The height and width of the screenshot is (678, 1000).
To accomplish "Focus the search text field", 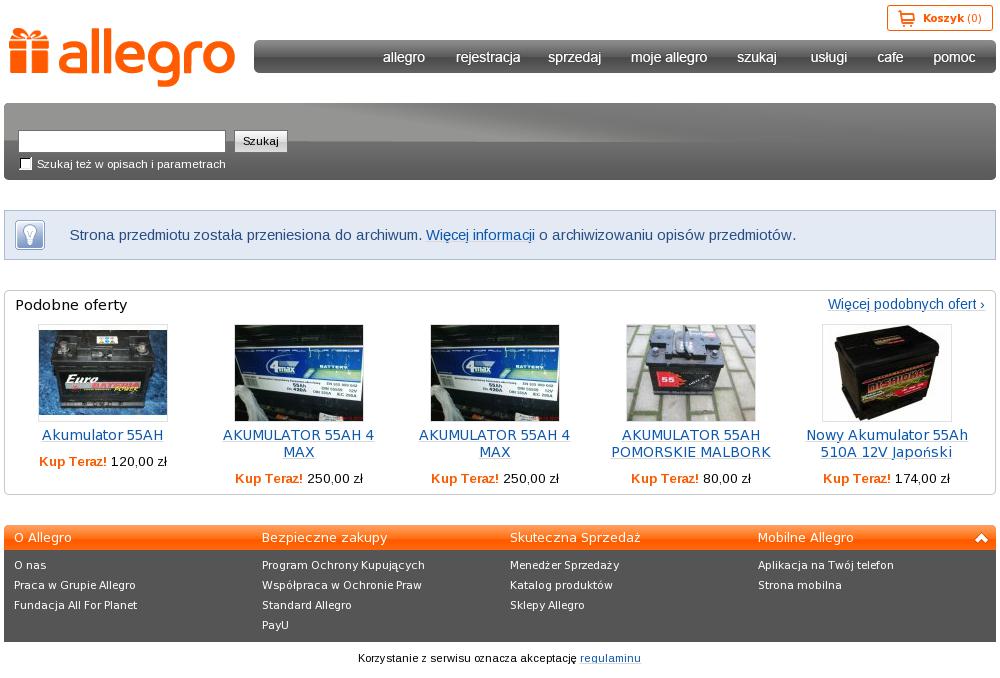I will [122, 141].
